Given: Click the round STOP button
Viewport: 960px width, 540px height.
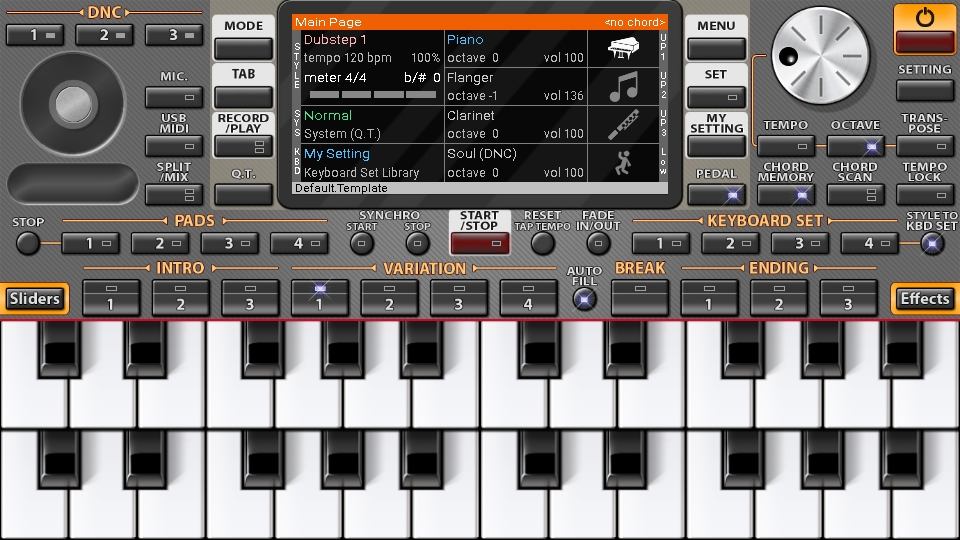Looking at the screenshot, I should click(28, 243).
